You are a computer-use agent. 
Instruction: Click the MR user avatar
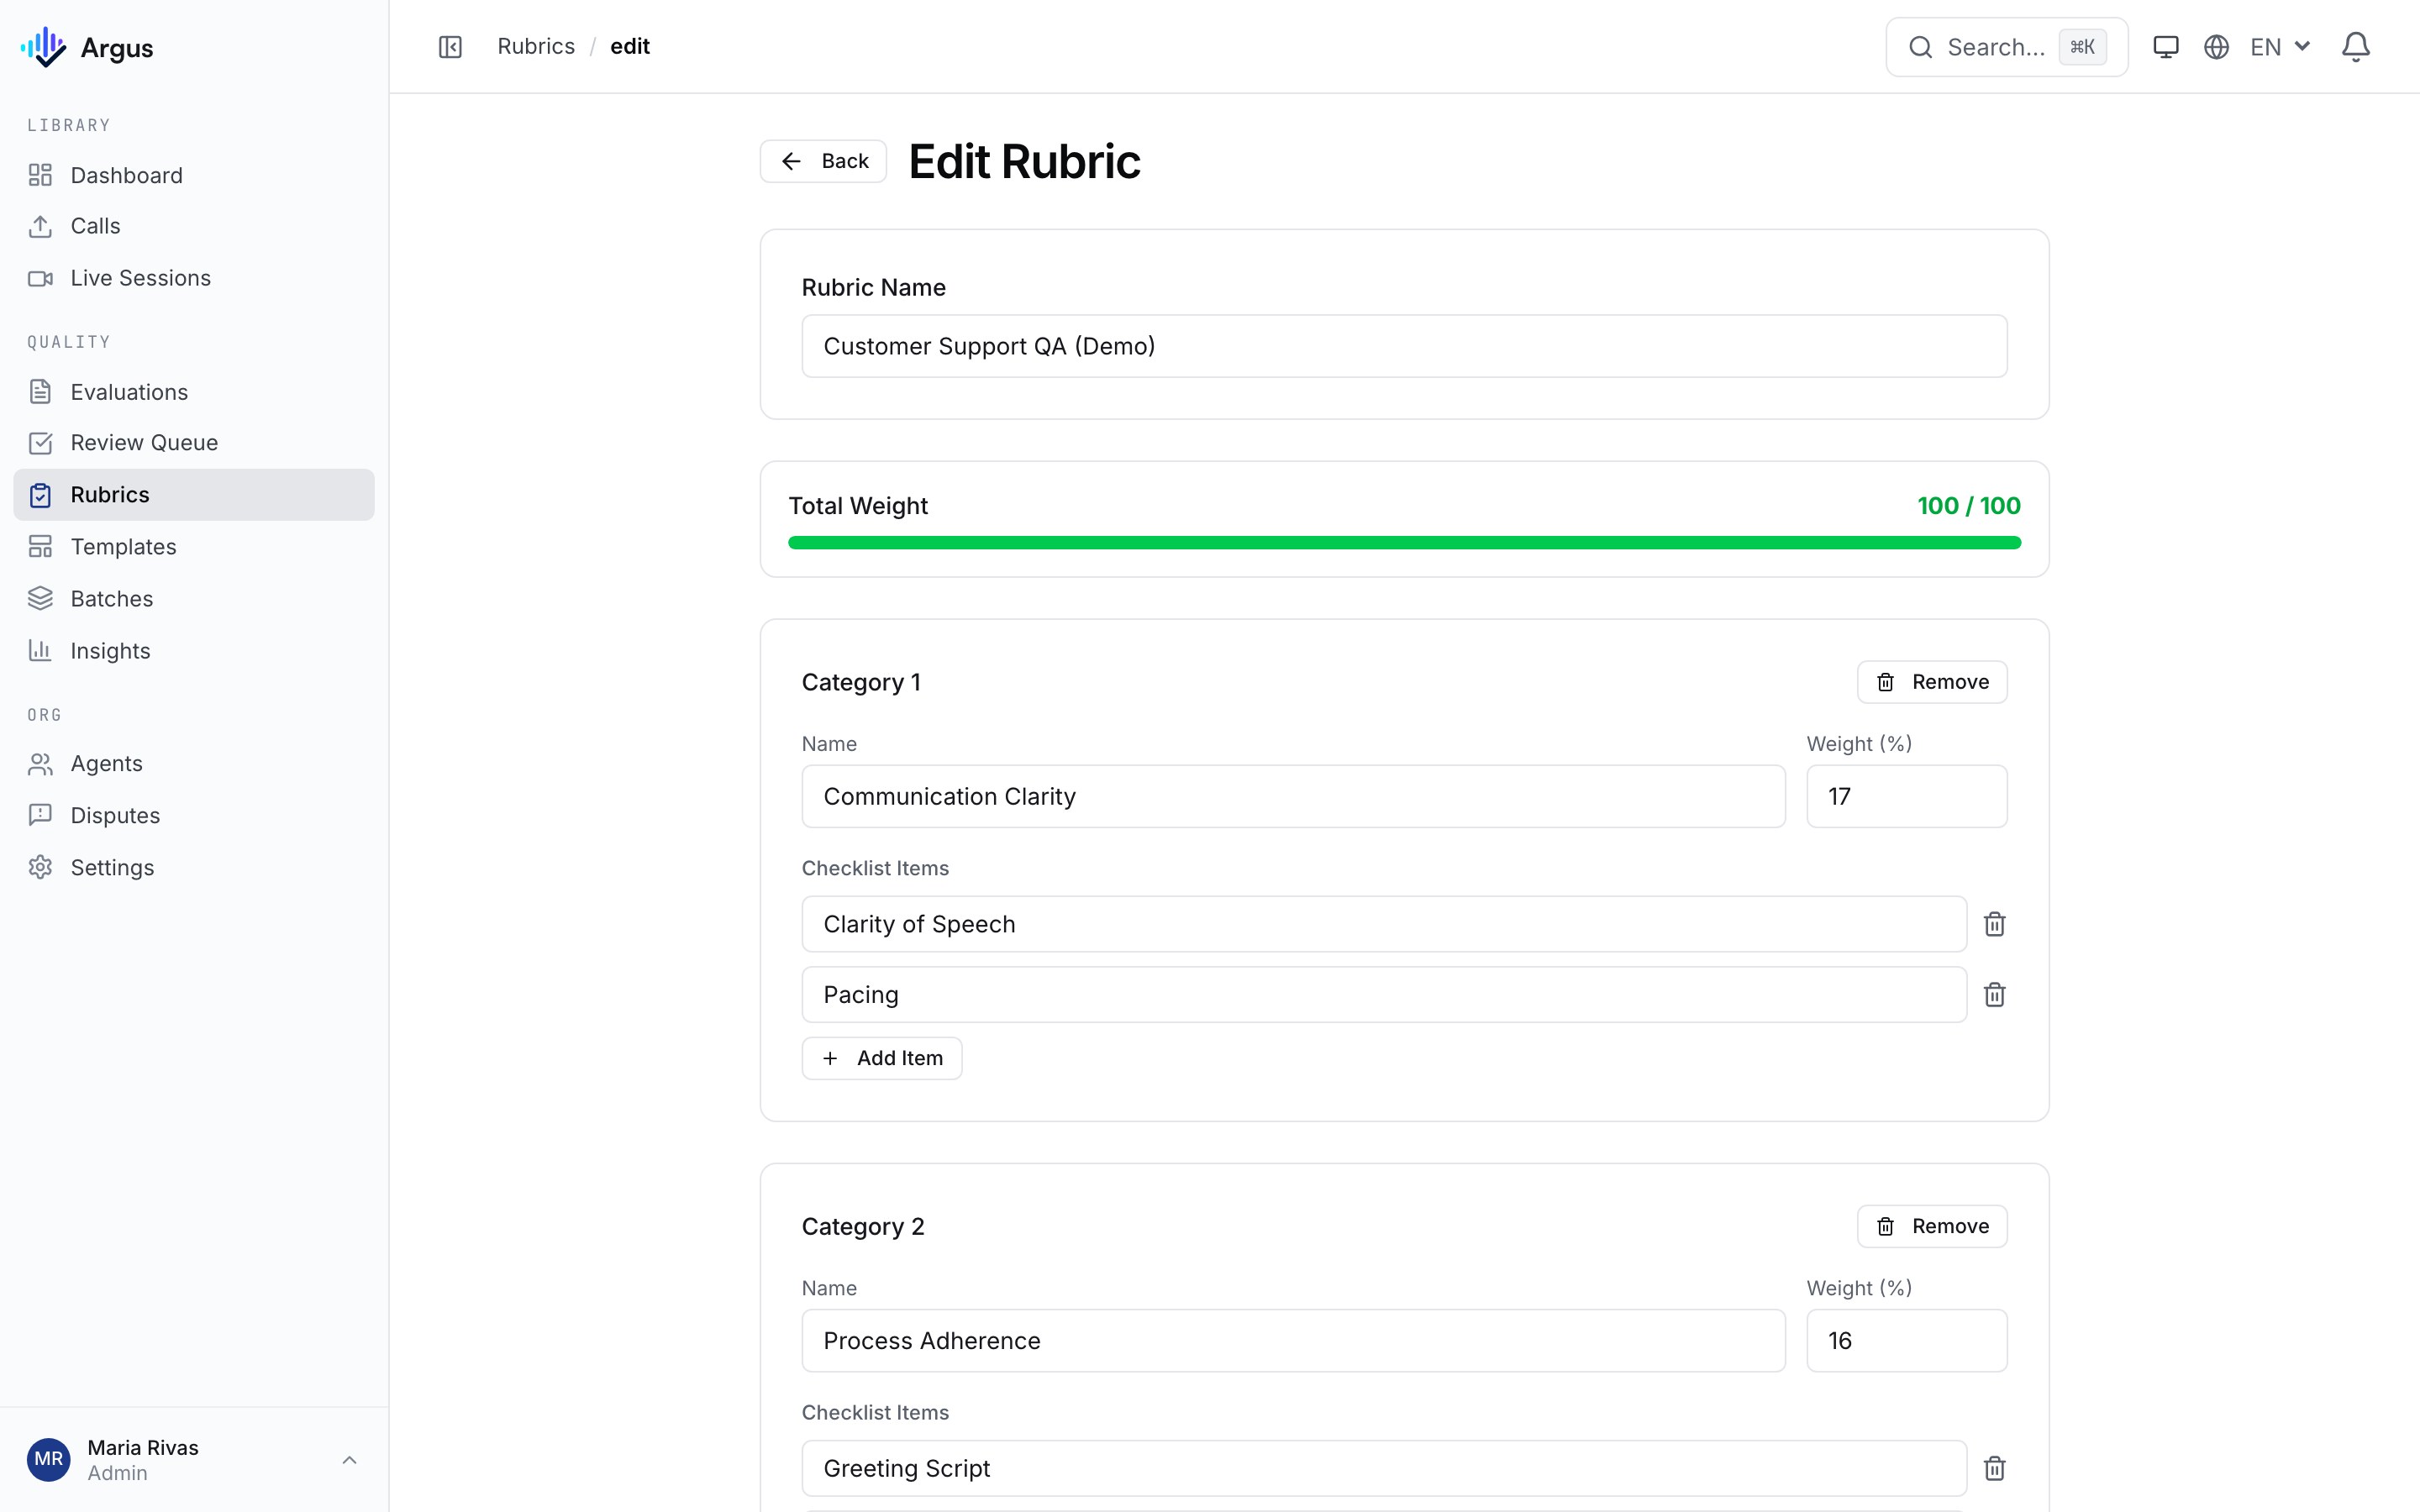(x=48, y=1460)
